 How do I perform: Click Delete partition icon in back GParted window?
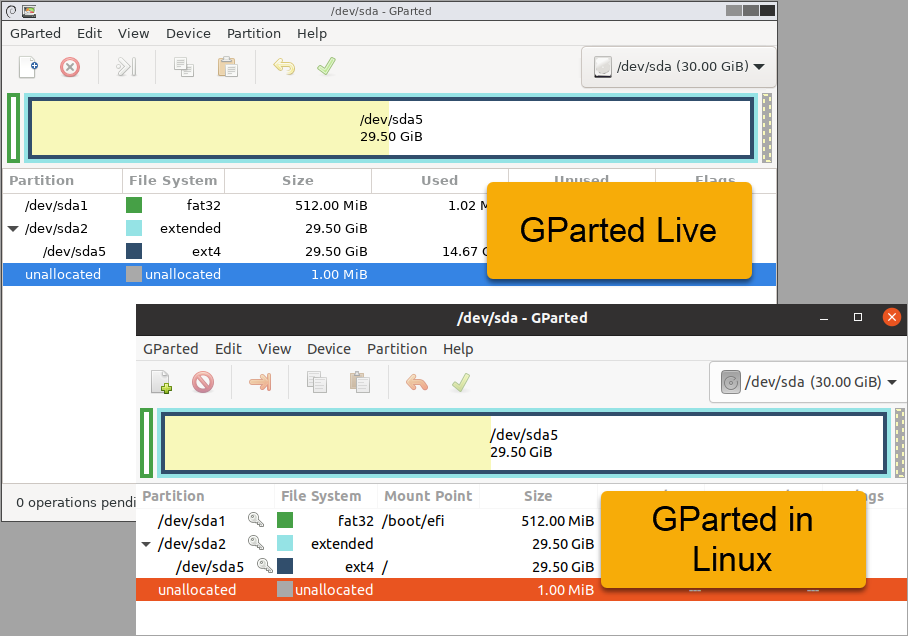70,67
